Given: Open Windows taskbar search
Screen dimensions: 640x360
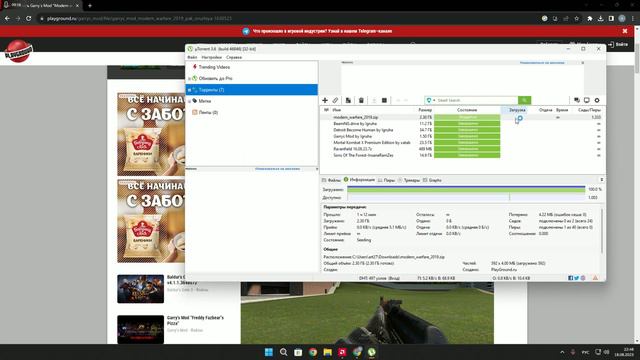Looking at the screenshot, I should [283, 352].
